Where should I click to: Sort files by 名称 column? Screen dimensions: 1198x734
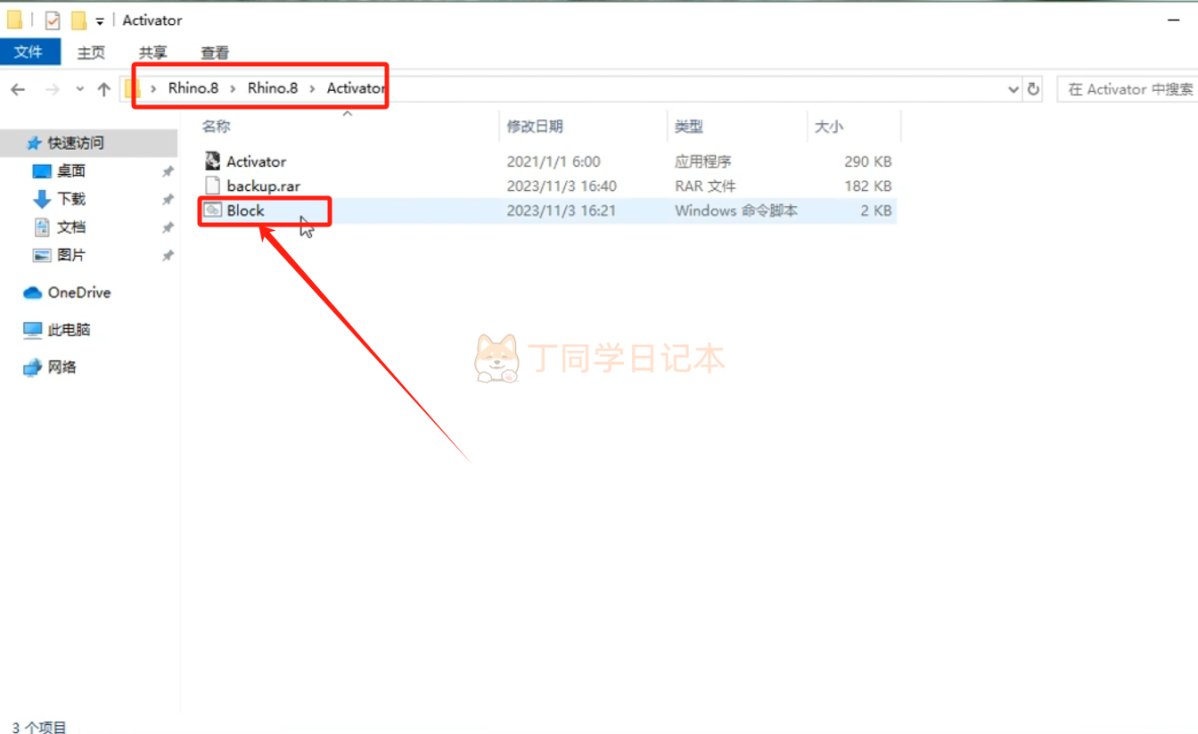click(216, 127)
